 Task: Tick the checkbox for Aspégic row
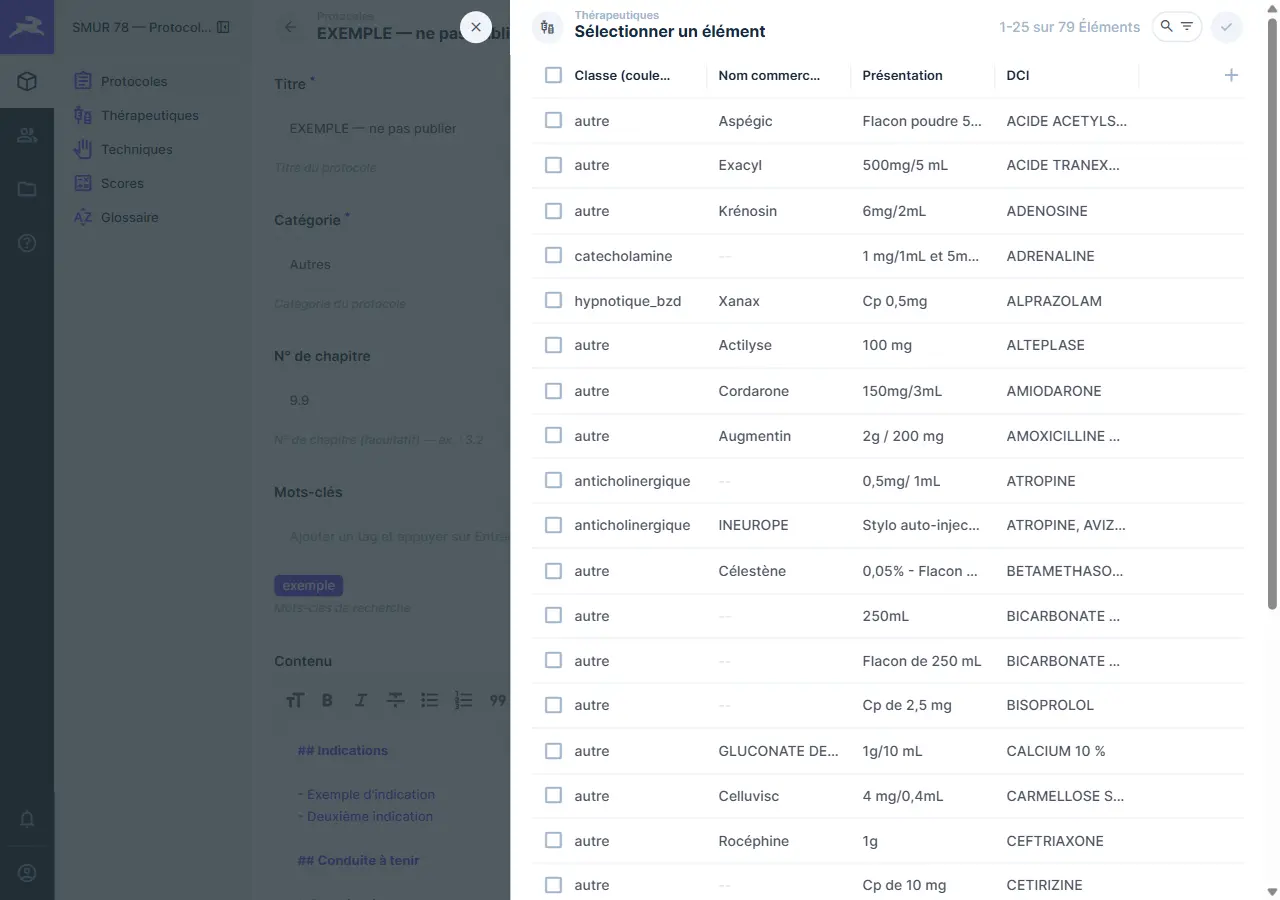pos(553,120)
